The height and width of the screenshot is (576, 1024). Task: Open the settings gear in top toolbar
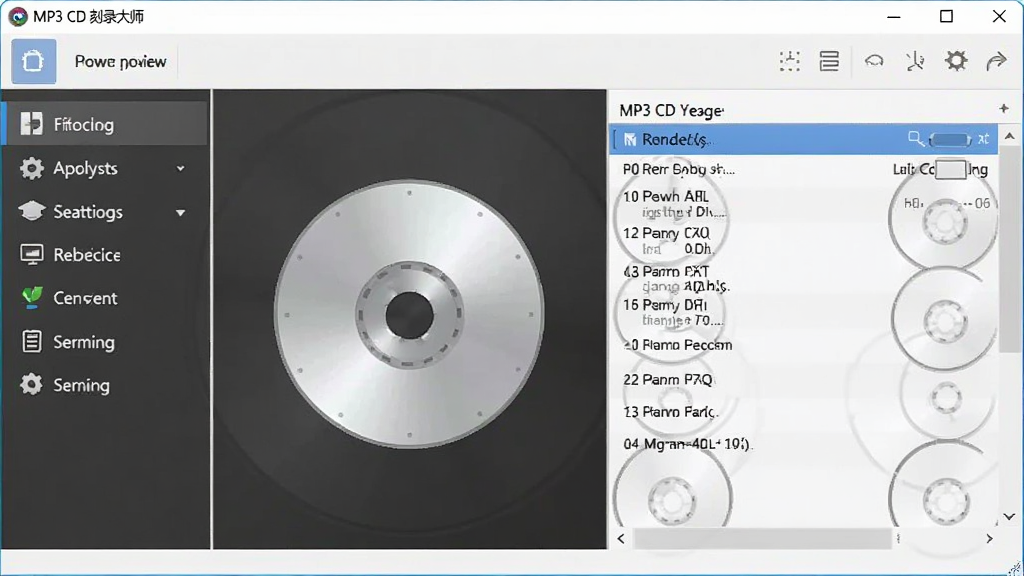[x=955, y=61]
